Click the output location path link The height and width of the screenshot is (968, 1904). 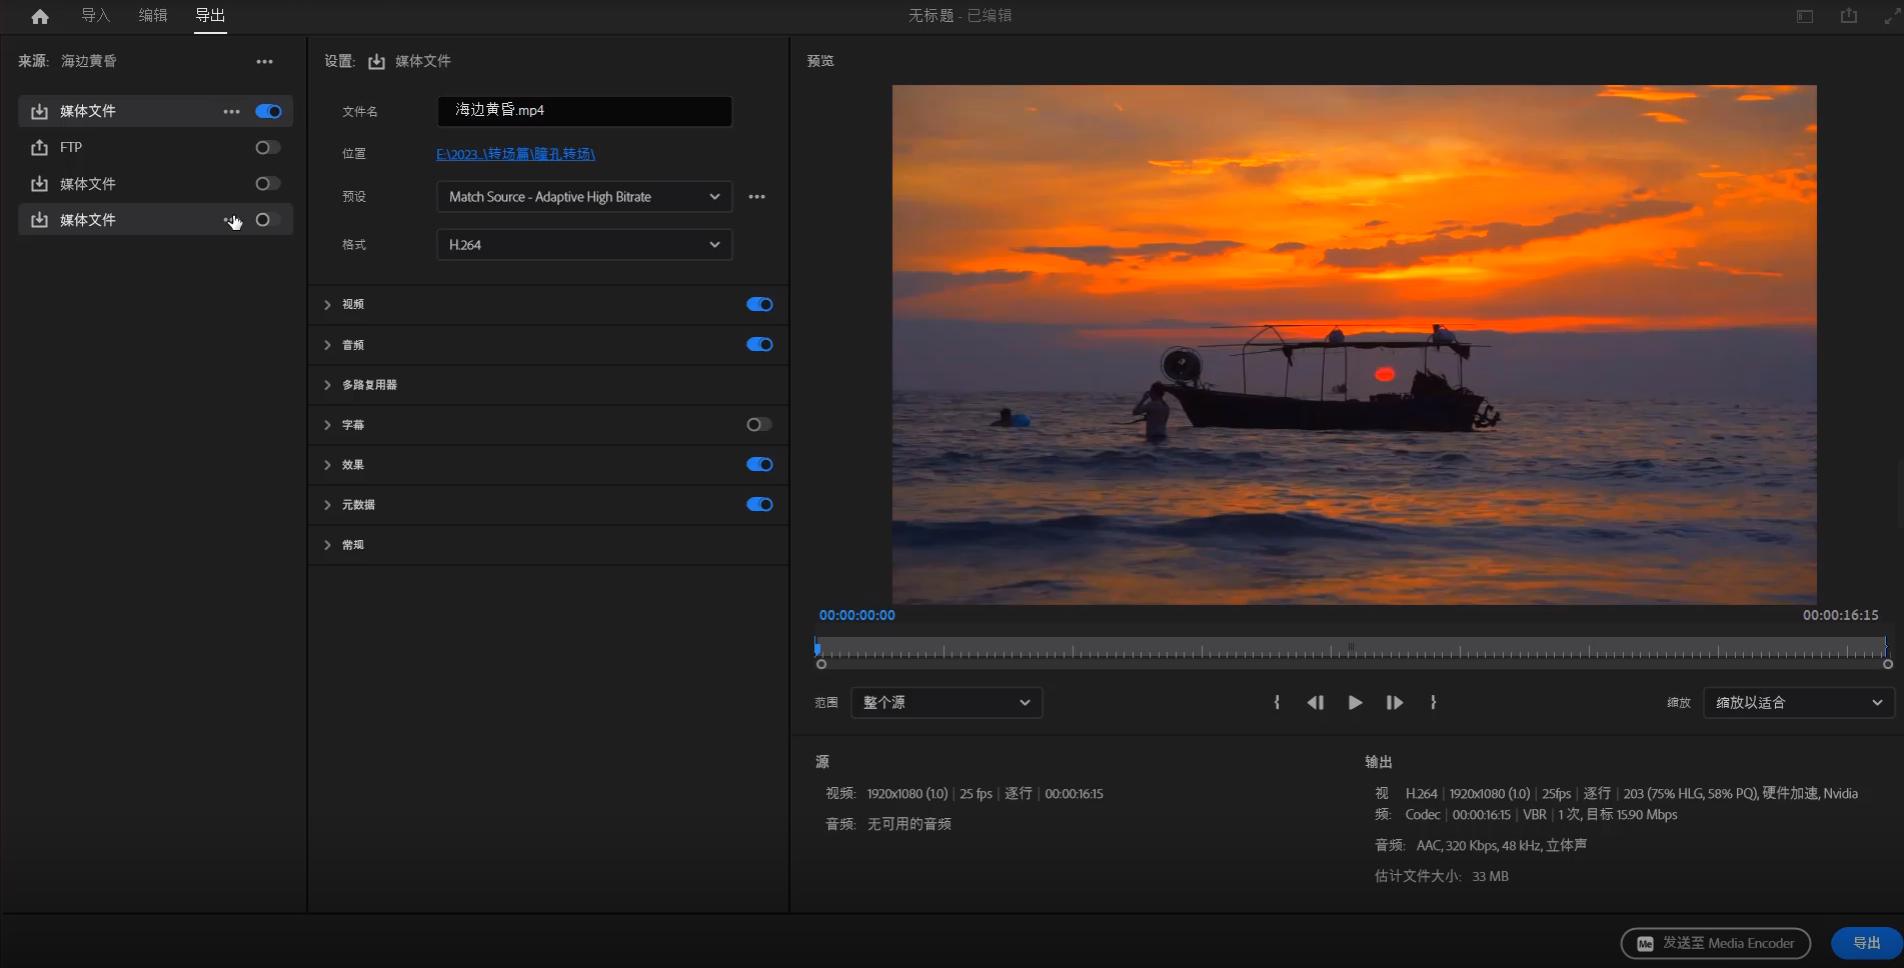point(515,154)
